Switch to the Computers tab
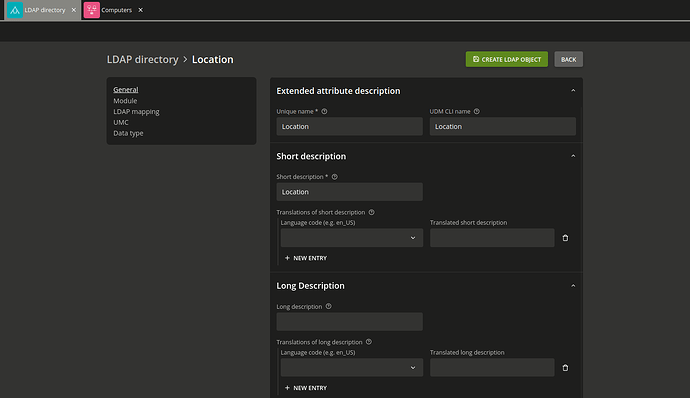 pyautogui.click(x=114, y=10)
